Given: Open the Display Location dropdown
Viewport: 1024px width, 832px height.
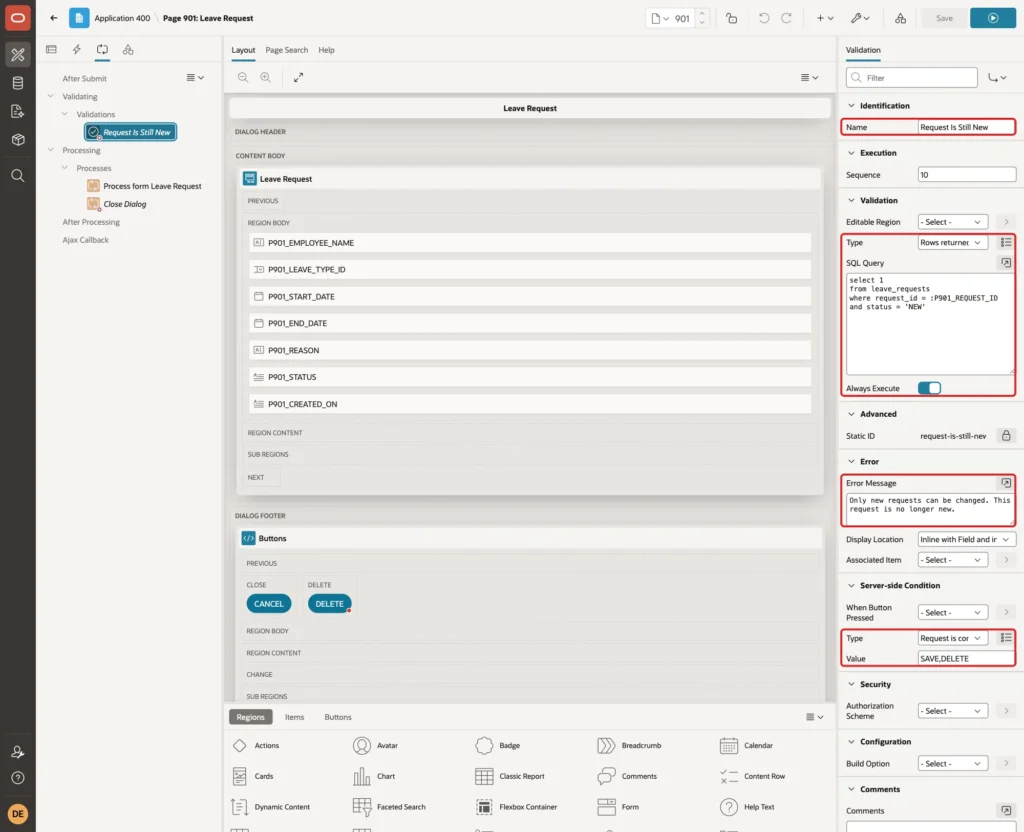Looking at the screenshot, I should point(967,539).
